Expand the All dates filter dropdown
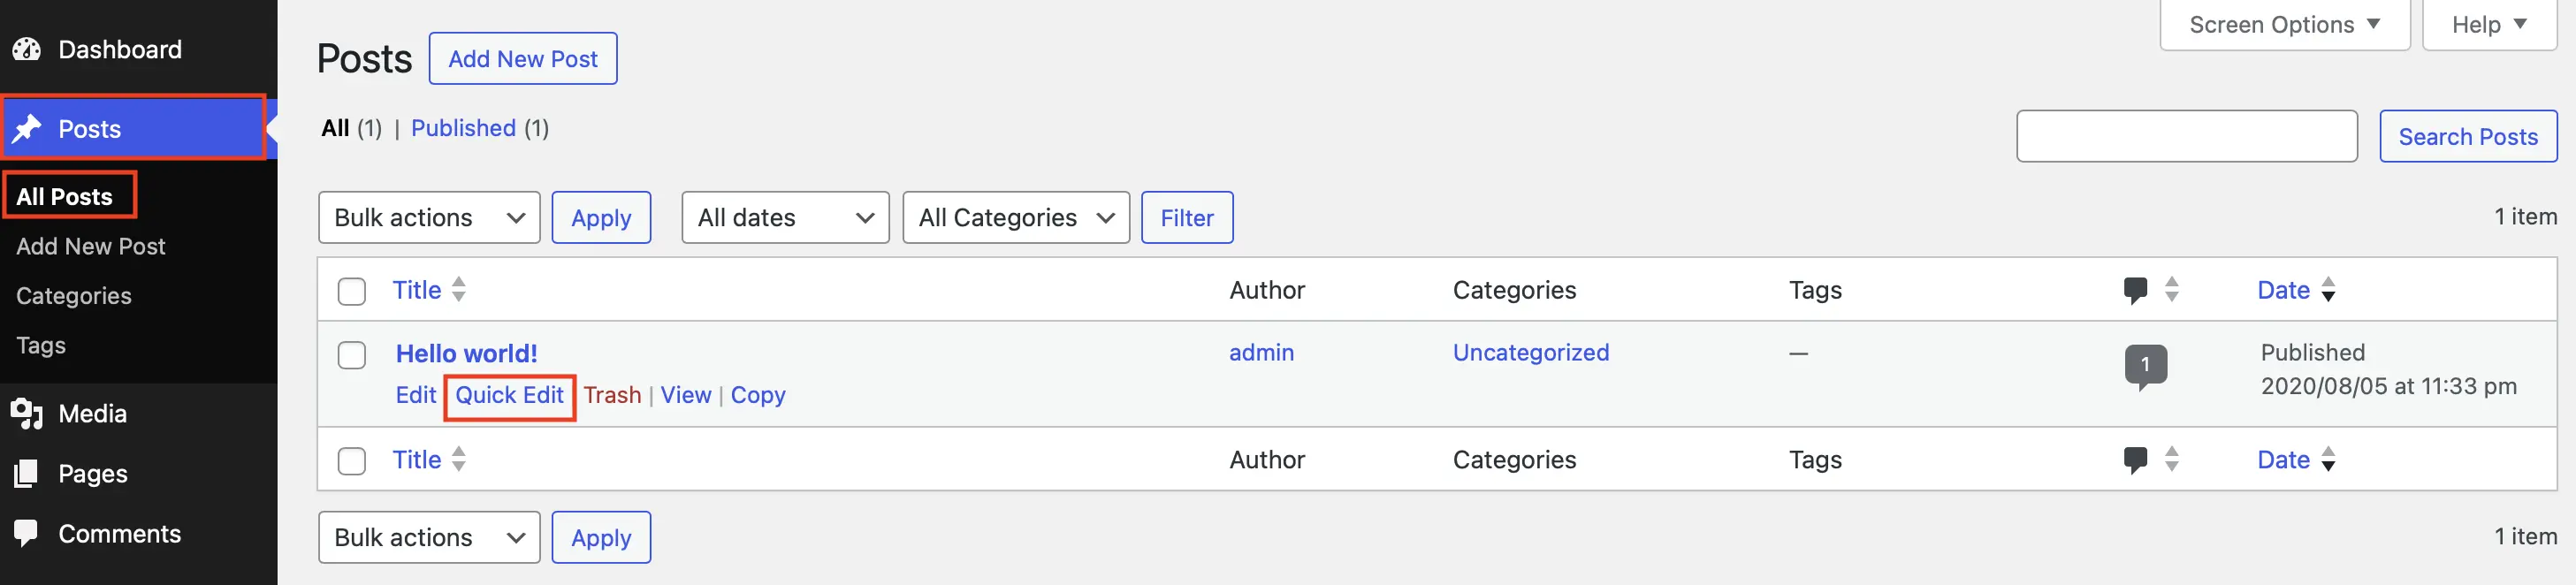The image size is (2576, 585). [x=784, y=217]
